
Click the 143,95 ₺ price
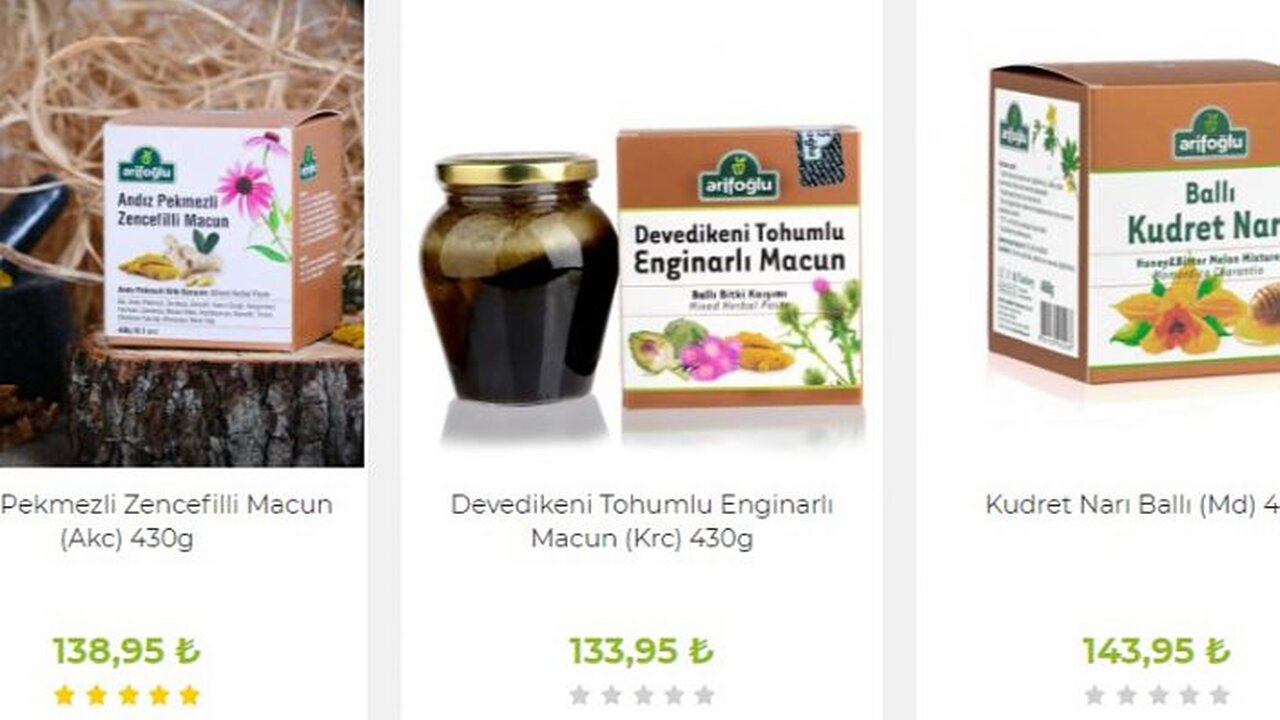coord(1156,651)
